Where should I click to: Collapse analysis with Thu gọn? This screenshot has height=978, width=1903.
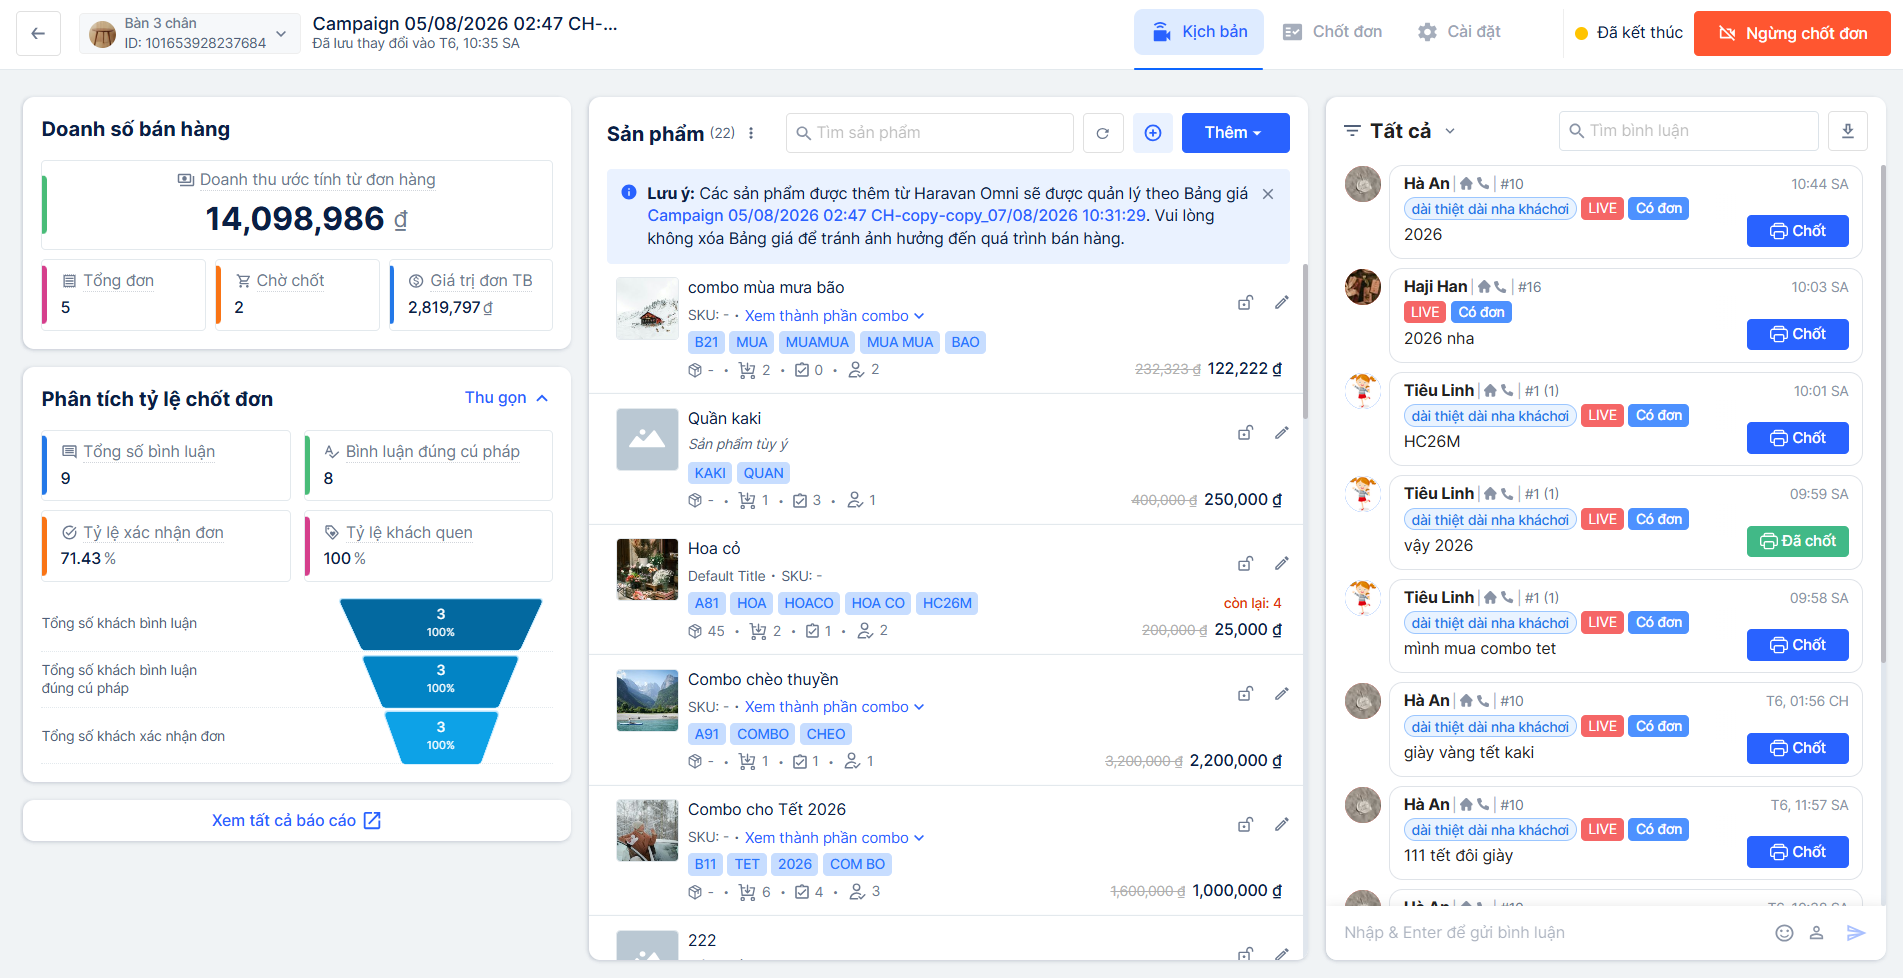(506, 398)
